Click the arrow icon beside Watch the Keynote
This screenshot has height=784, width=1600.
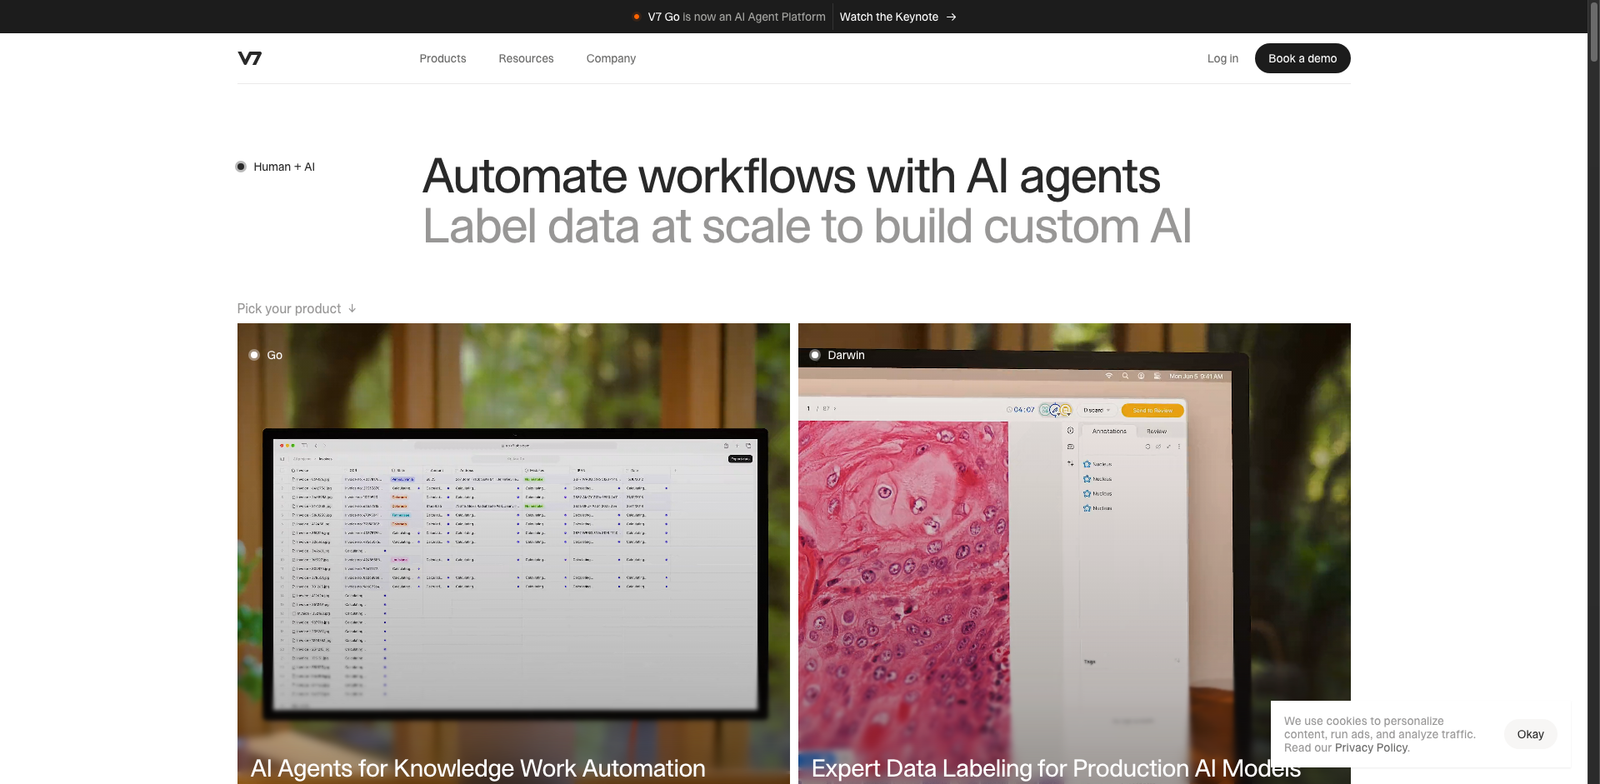(x=951, y=17)
